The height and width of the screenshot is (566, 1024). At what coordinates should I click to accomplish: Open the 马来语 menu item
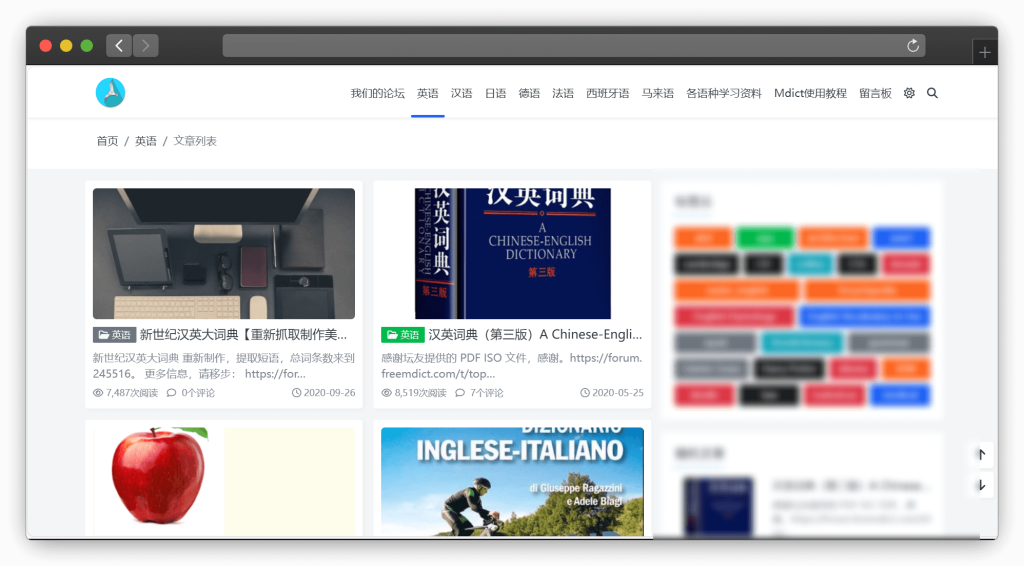pyautogui.click(x=658, y=93)
